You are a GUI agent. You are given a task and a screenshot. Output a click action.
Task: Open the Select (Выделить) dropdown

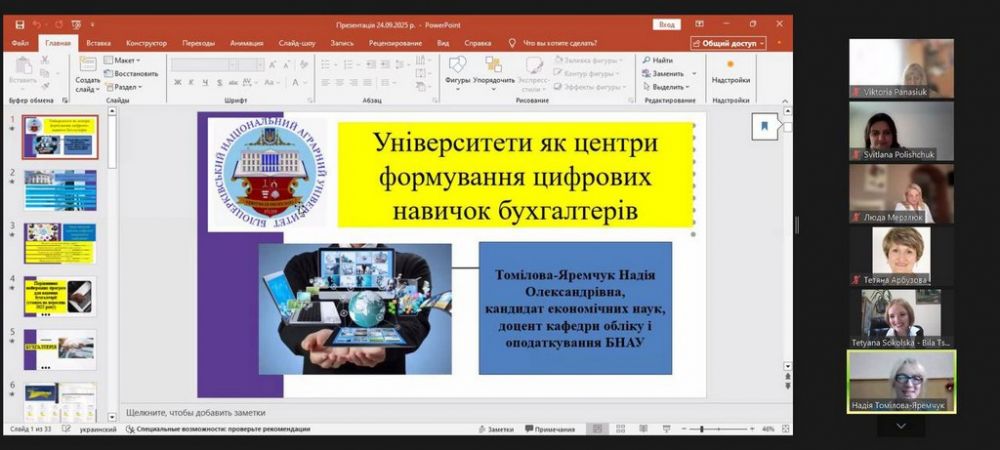tap(666, 87)
